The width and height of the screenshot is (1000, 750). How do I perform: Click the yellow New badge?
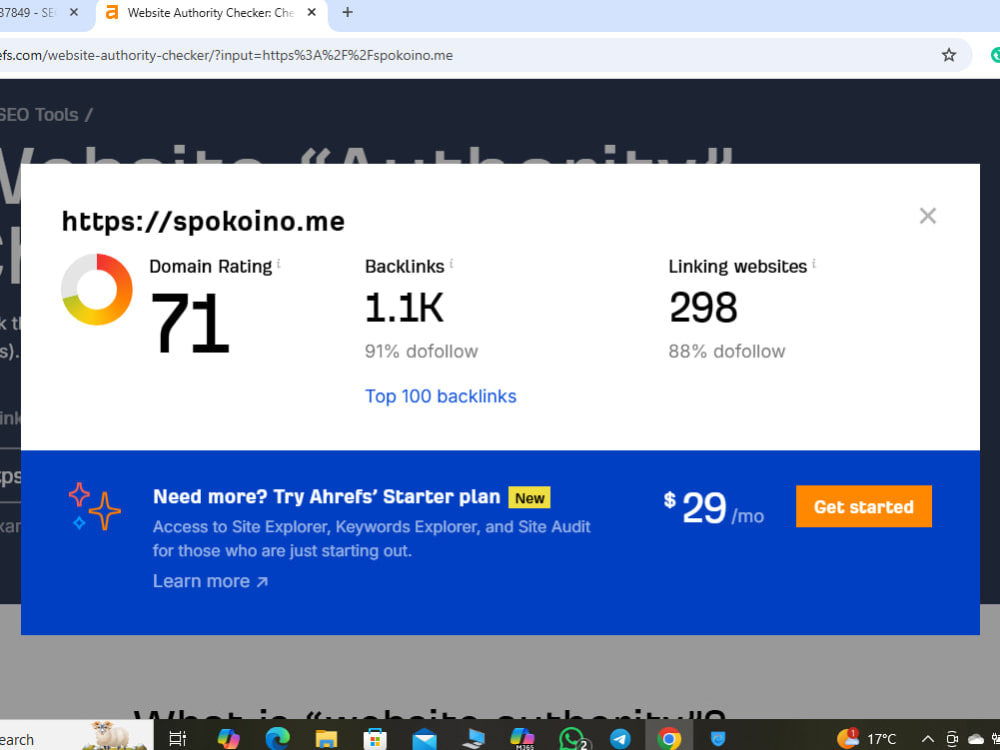(x=529, y=498)
